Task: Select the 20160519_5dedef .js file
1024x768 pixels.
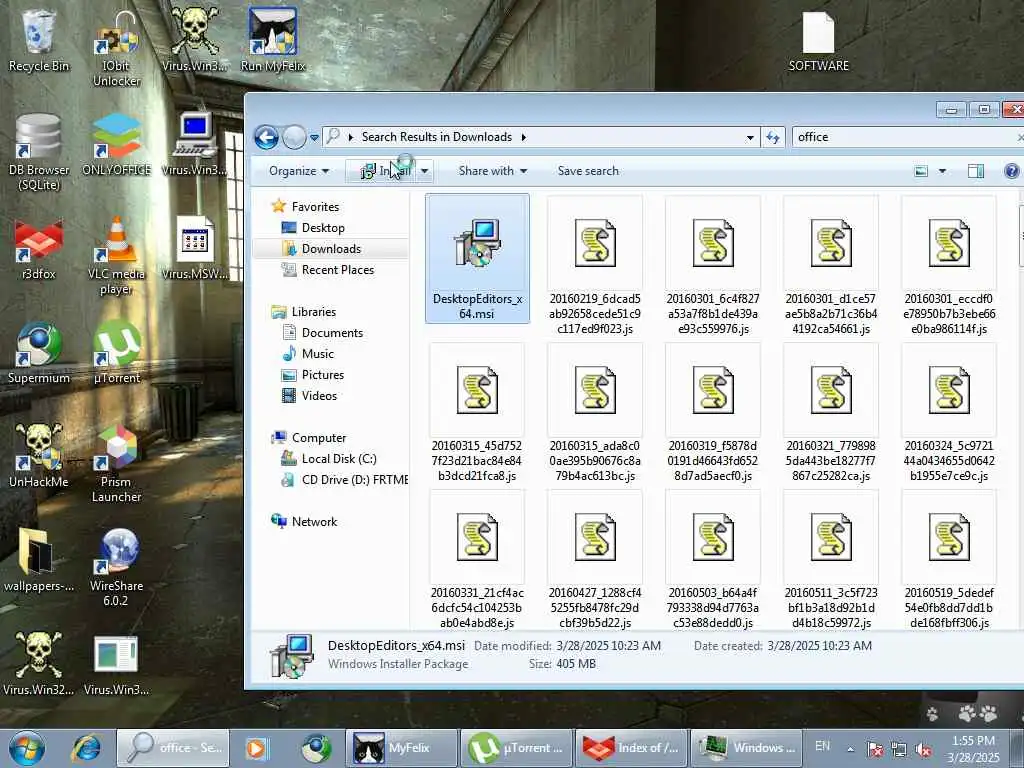Action: 949,560
